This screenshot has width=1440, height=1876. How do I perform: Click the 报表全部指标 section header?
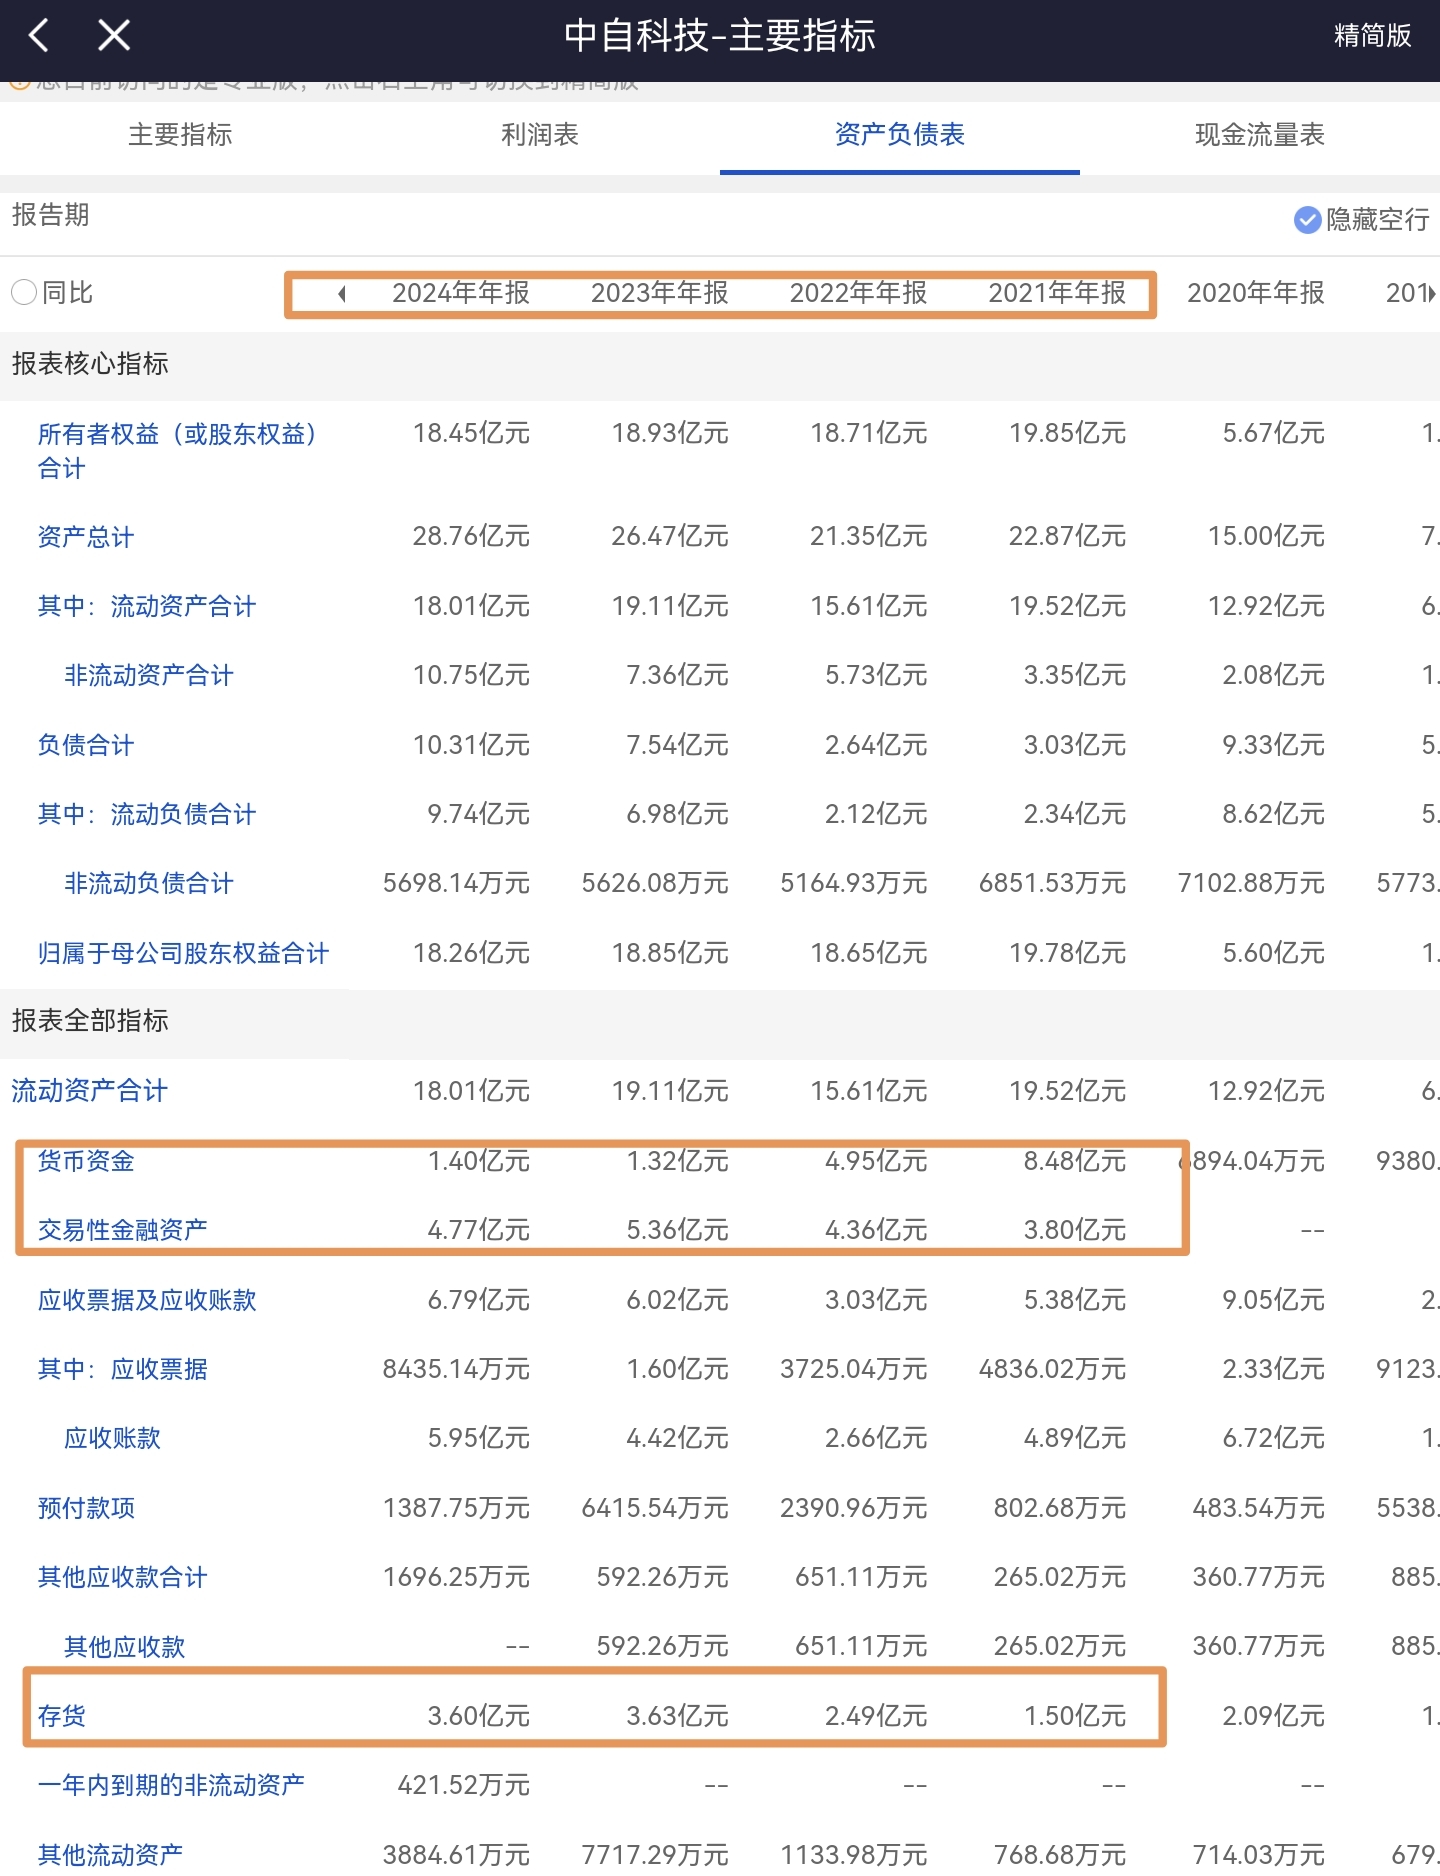(90, 1021)
